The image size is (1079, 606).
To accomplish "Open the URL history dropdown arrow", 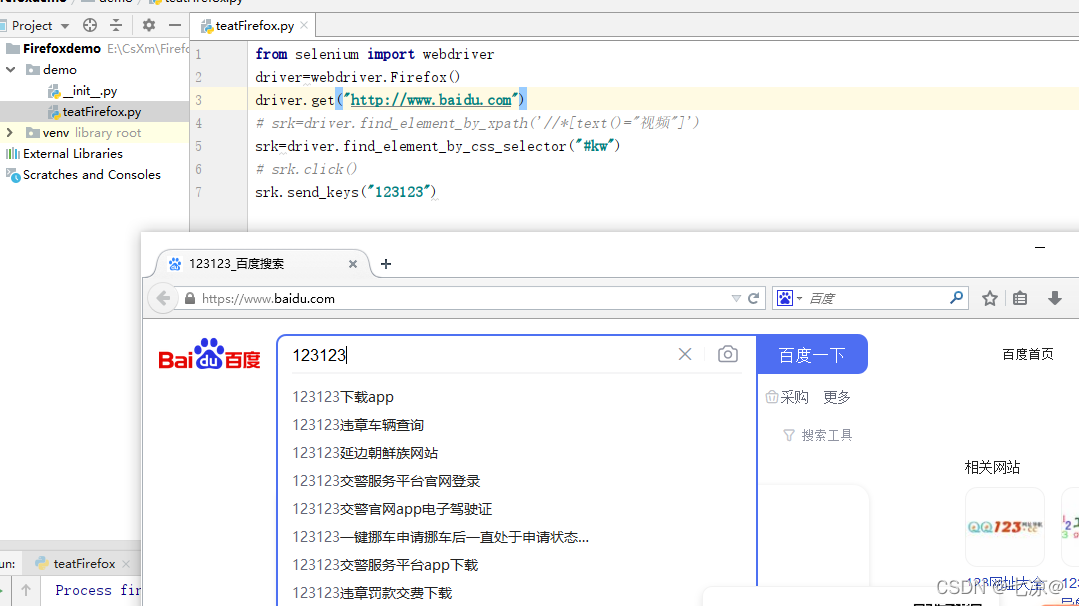I will pos(736,299).
